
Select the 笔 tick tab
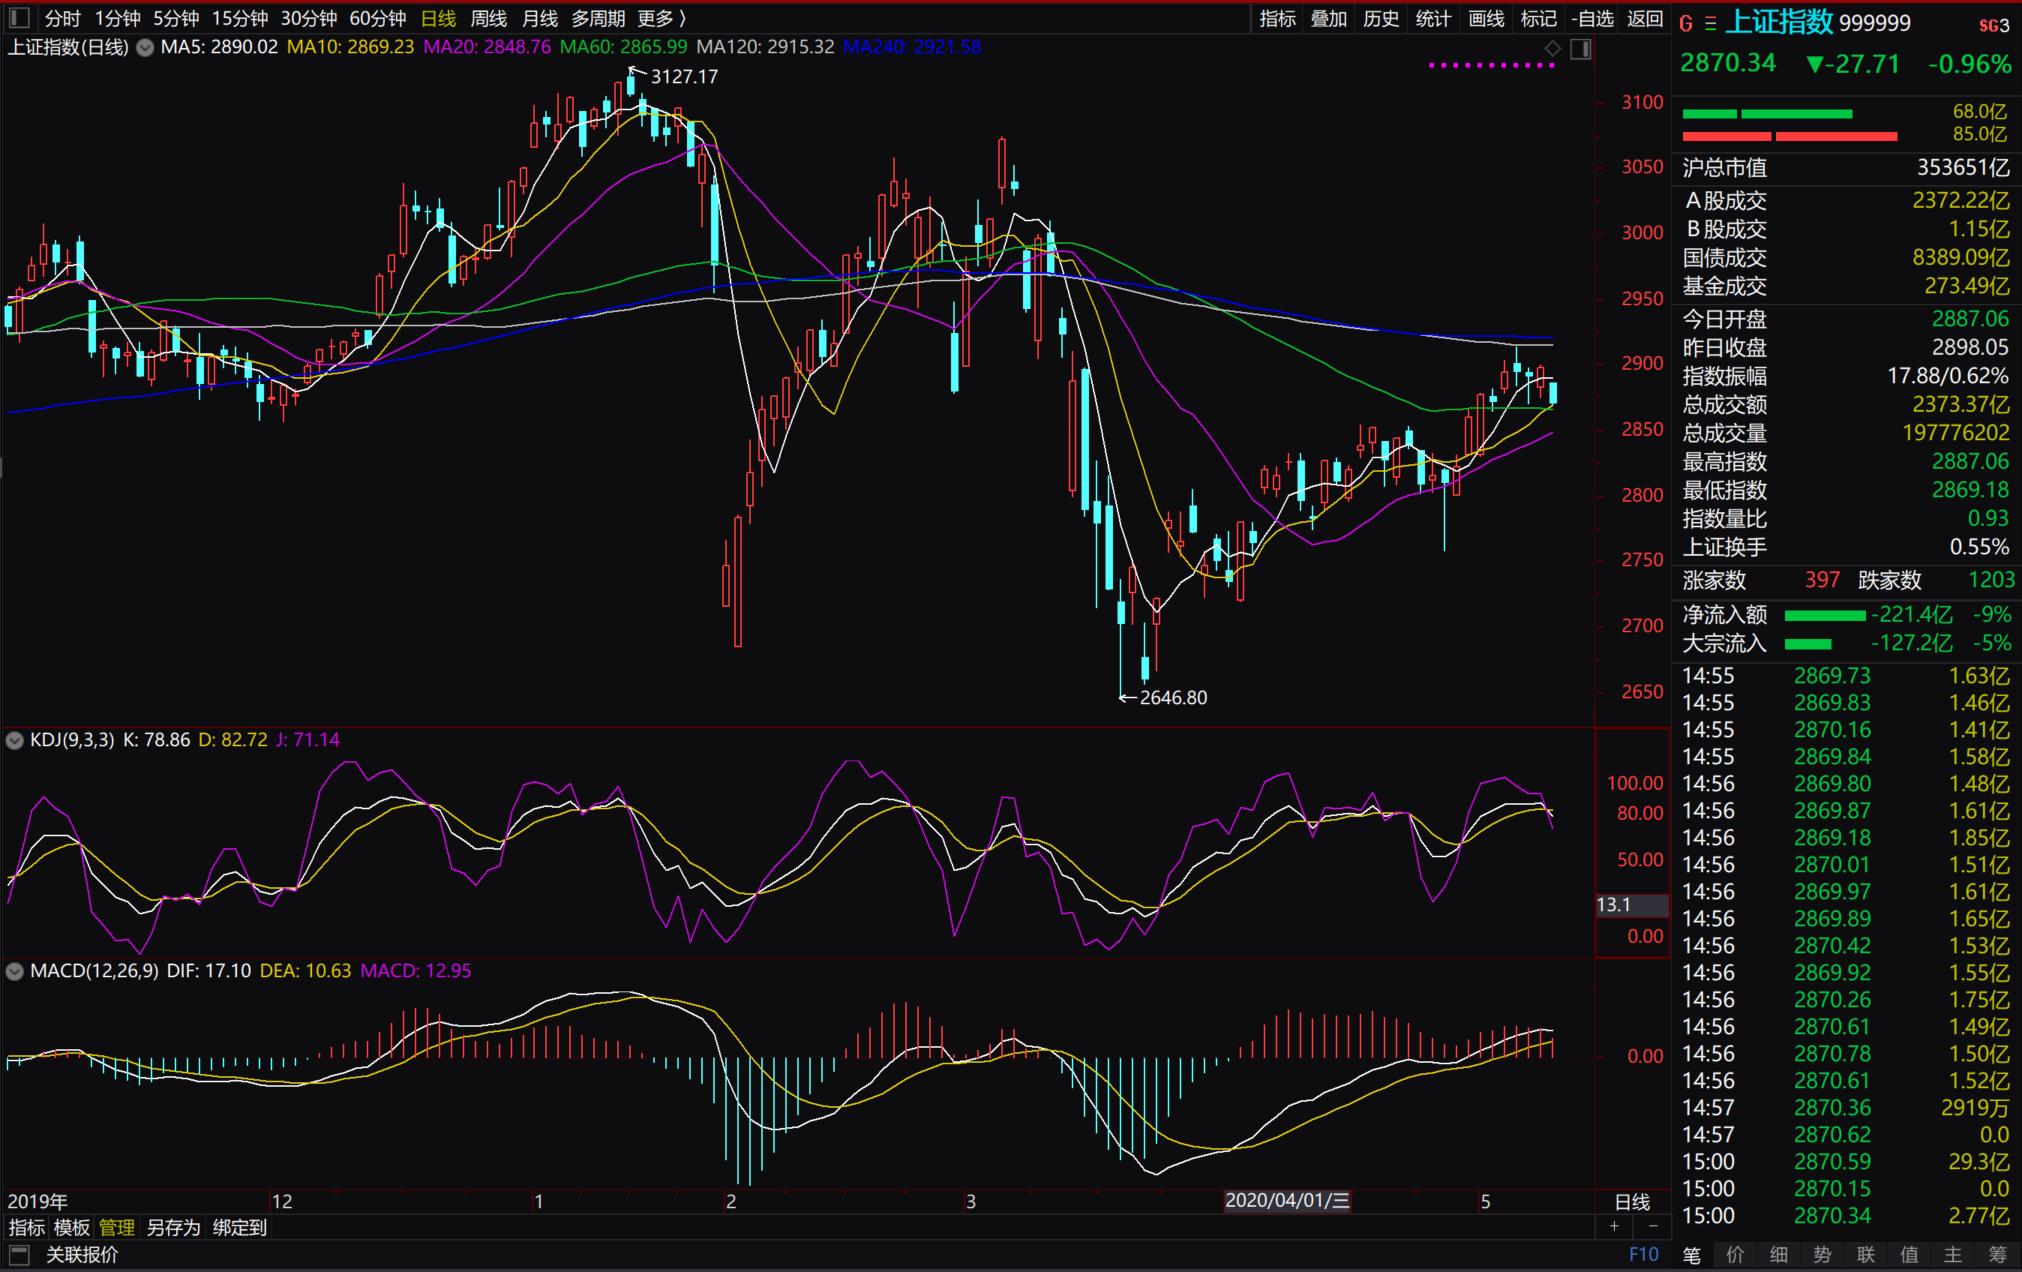coord(1691,1254)
